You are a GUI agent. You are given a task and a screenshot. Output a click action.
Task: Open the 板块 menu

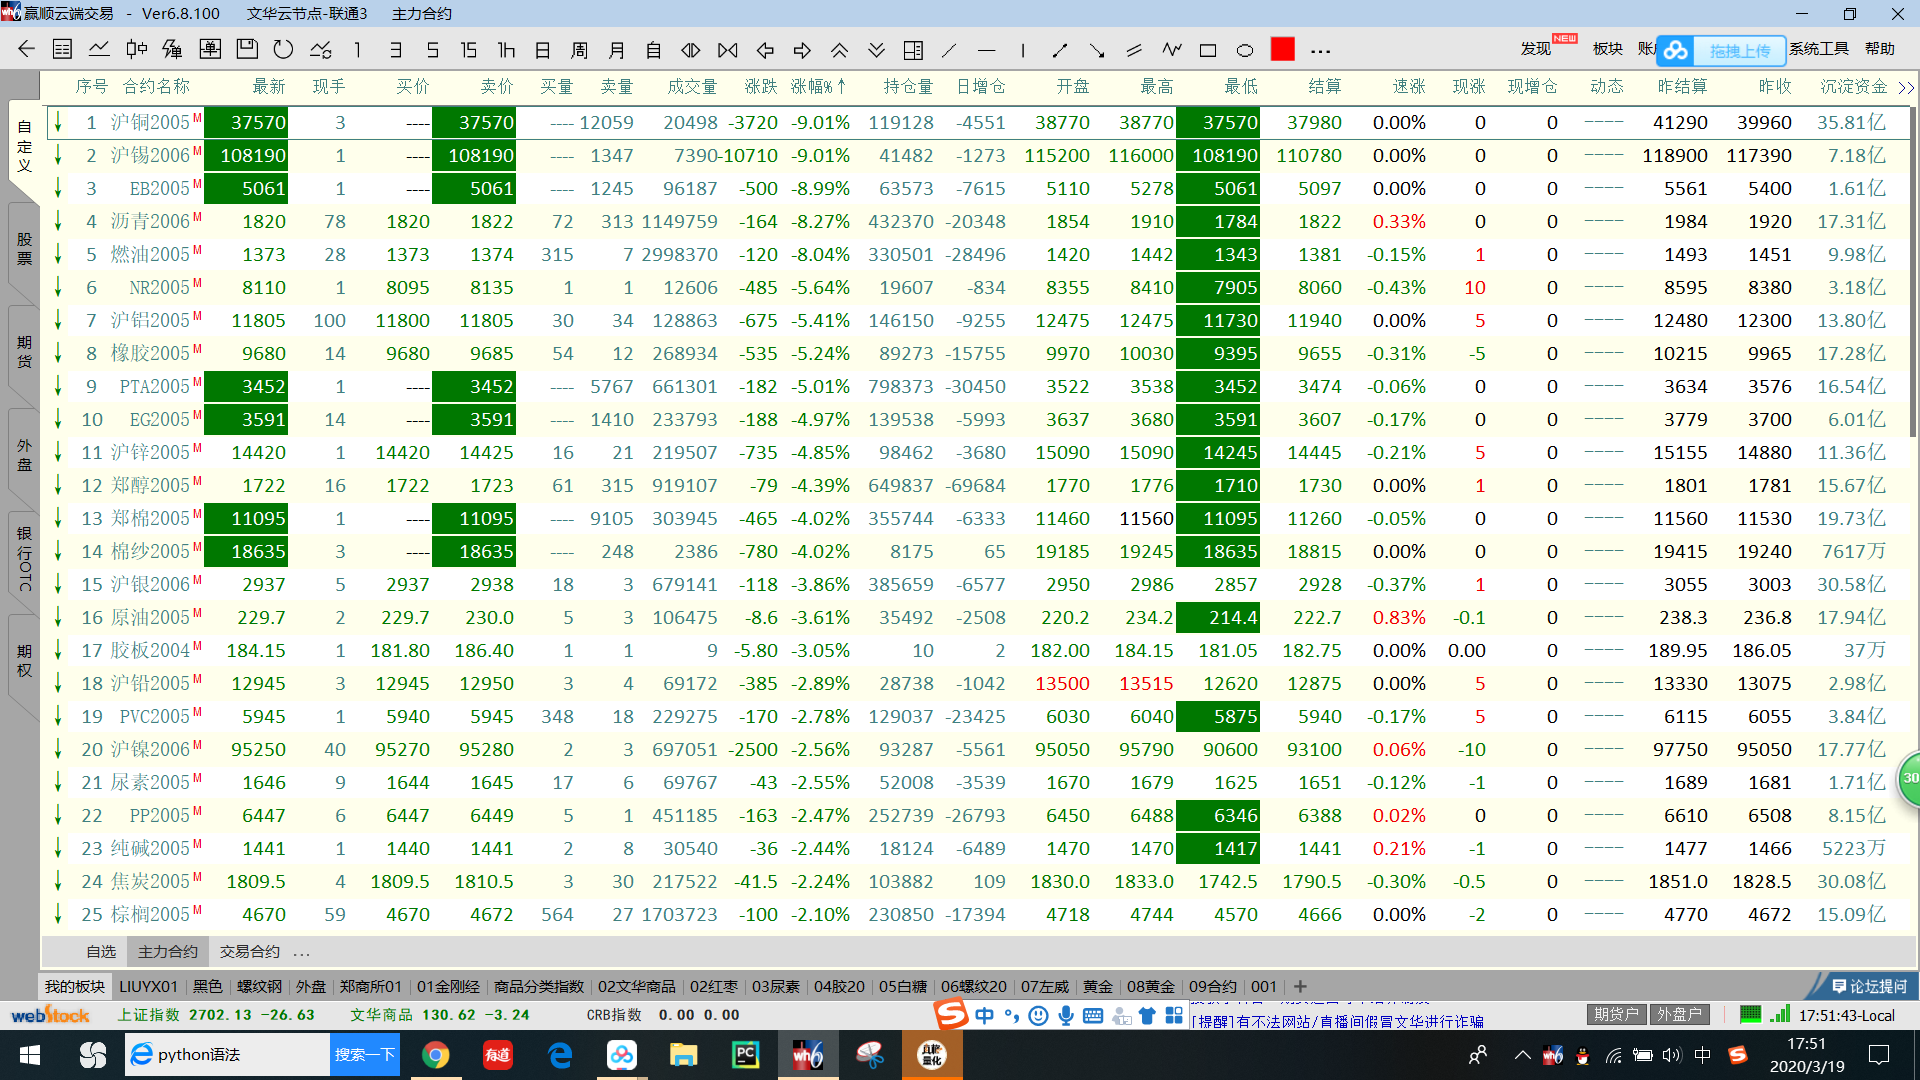coord(1608,49)
